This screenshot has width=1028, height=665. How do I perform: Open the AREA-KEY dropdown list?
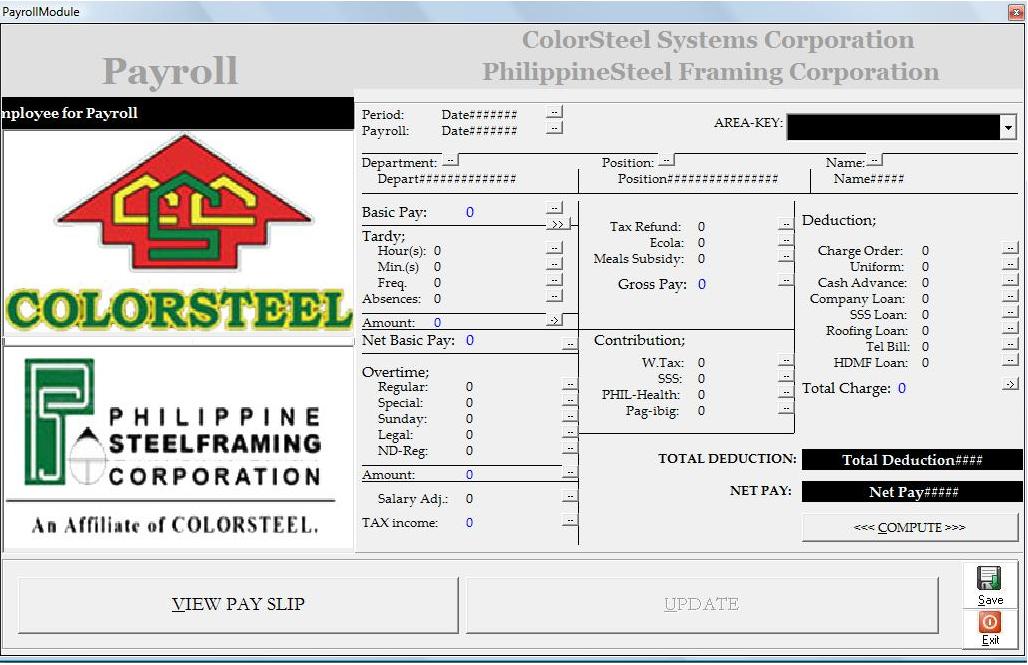1008,126
